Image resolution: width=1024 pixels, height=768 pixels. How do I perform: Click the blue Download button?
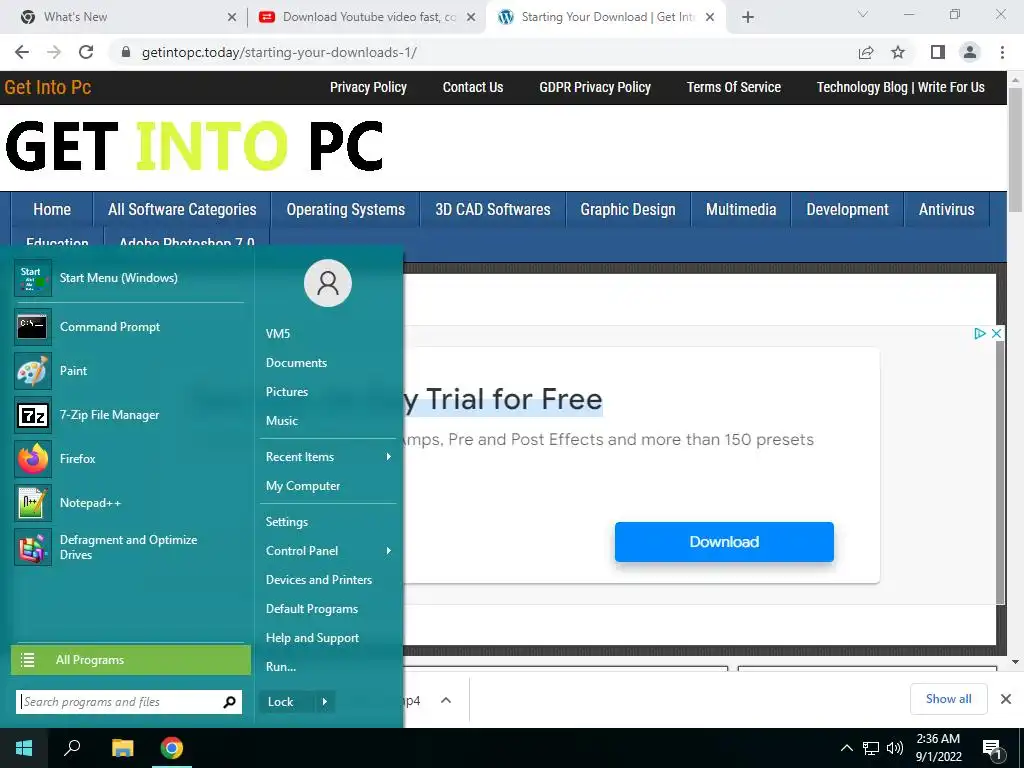click(x=724, y=542)
